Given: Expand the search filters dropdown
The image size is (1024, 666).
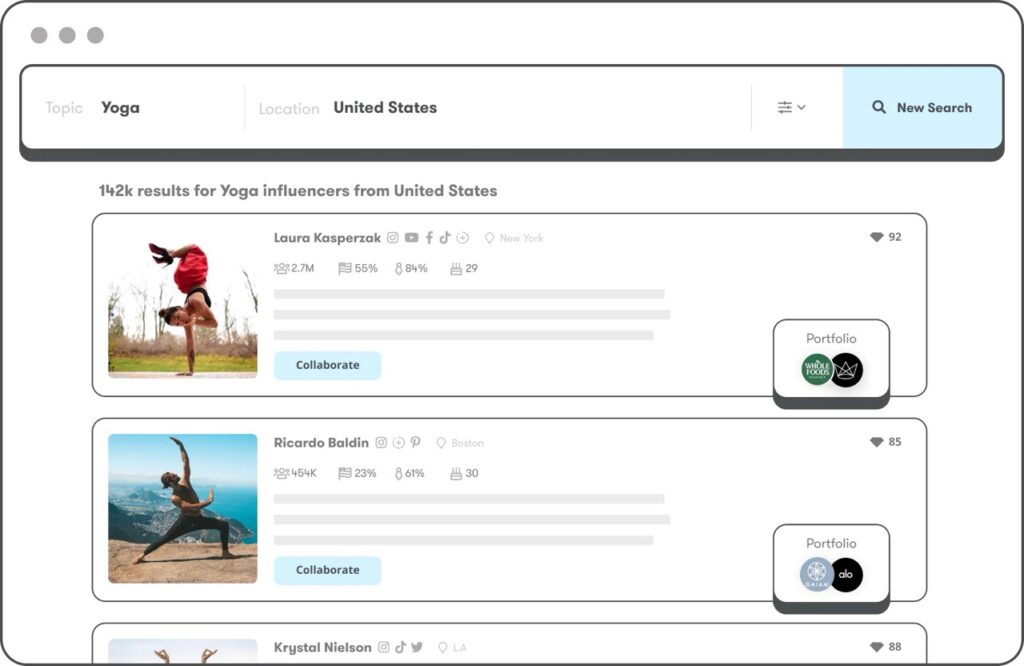Looking at the screenshot, I should 792,107.
